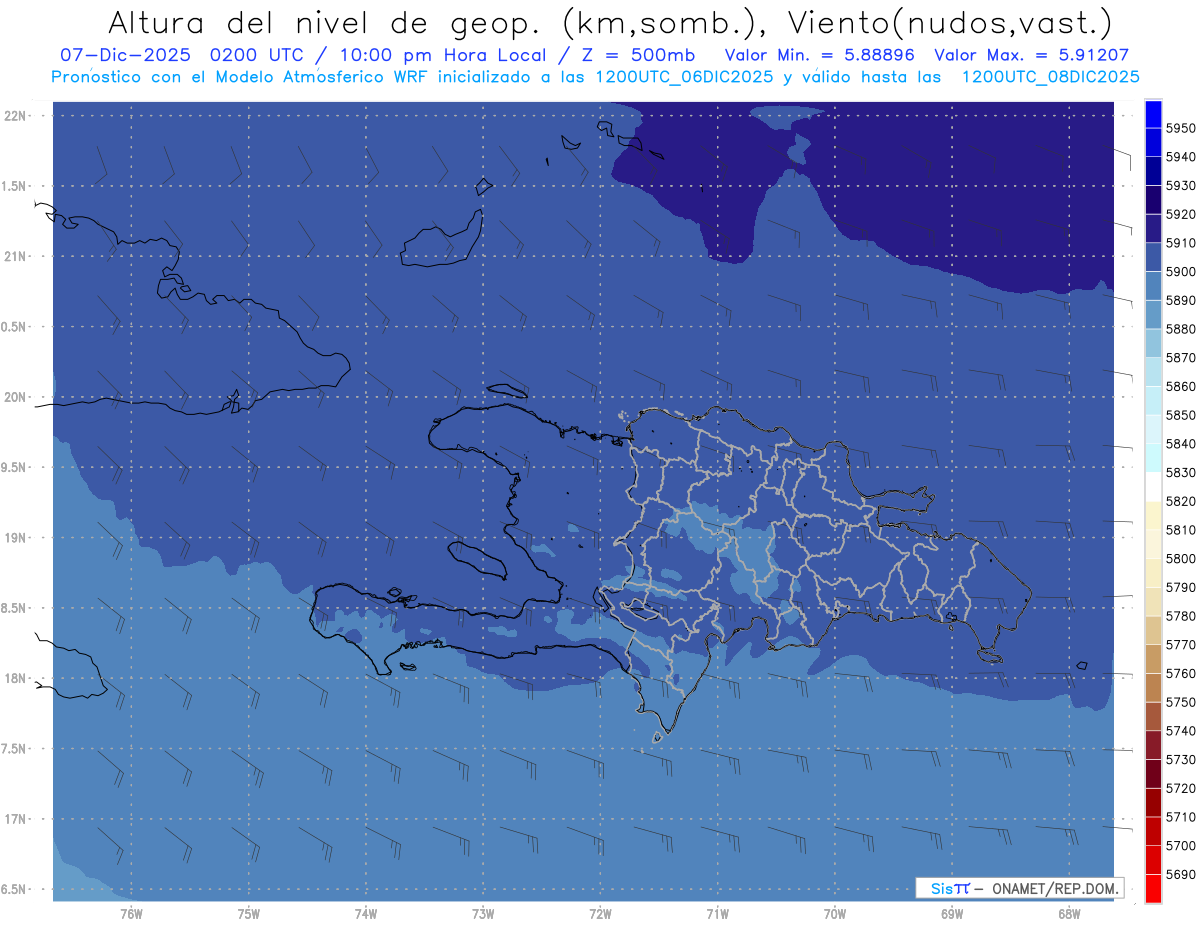
Task: Click the '71W' longitude axis label
Action: coord(717,914)
